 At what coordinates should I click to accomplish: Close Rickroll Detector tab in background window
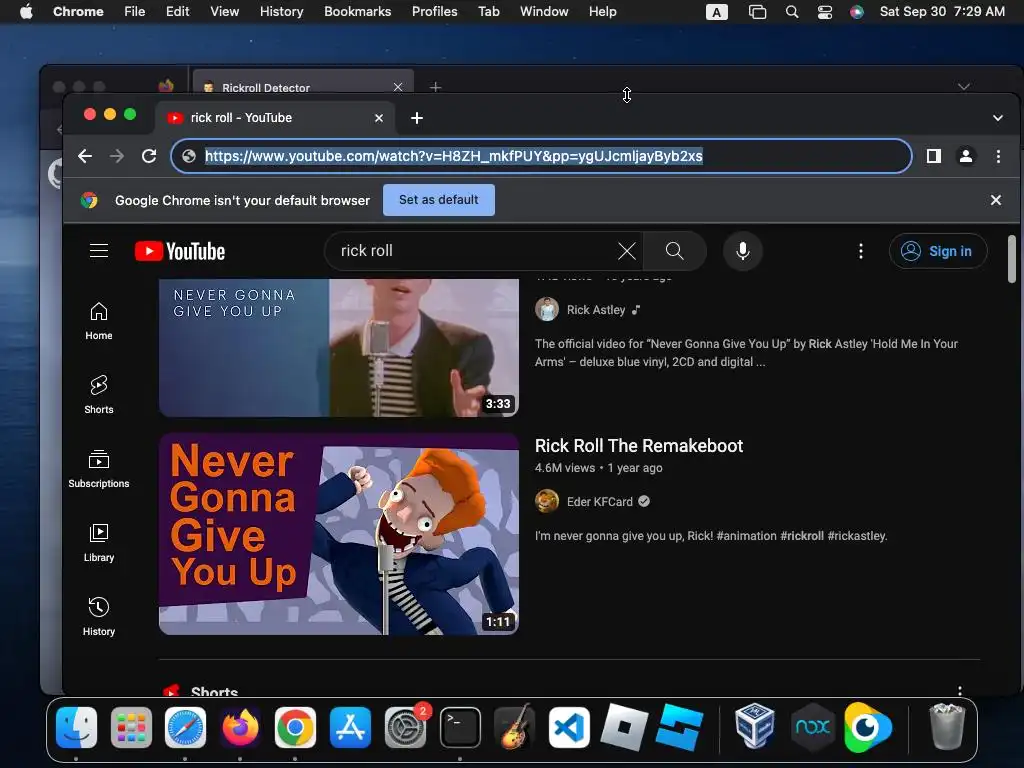pyautogui.click(x=397, y=86)
